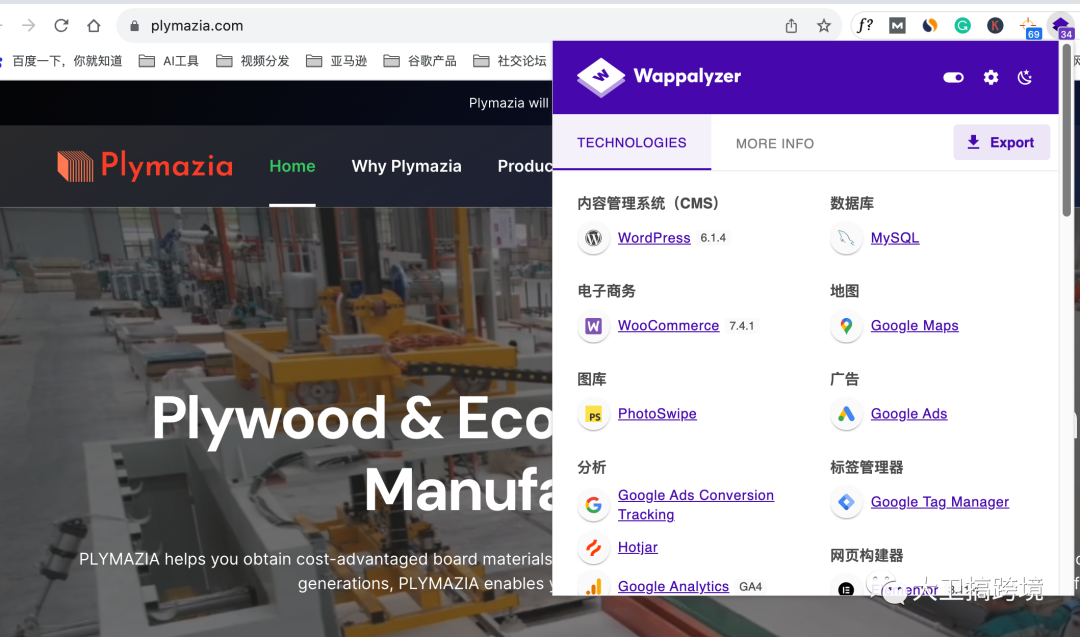Open Google Ads Conversion Tracking link

[696, 505]
